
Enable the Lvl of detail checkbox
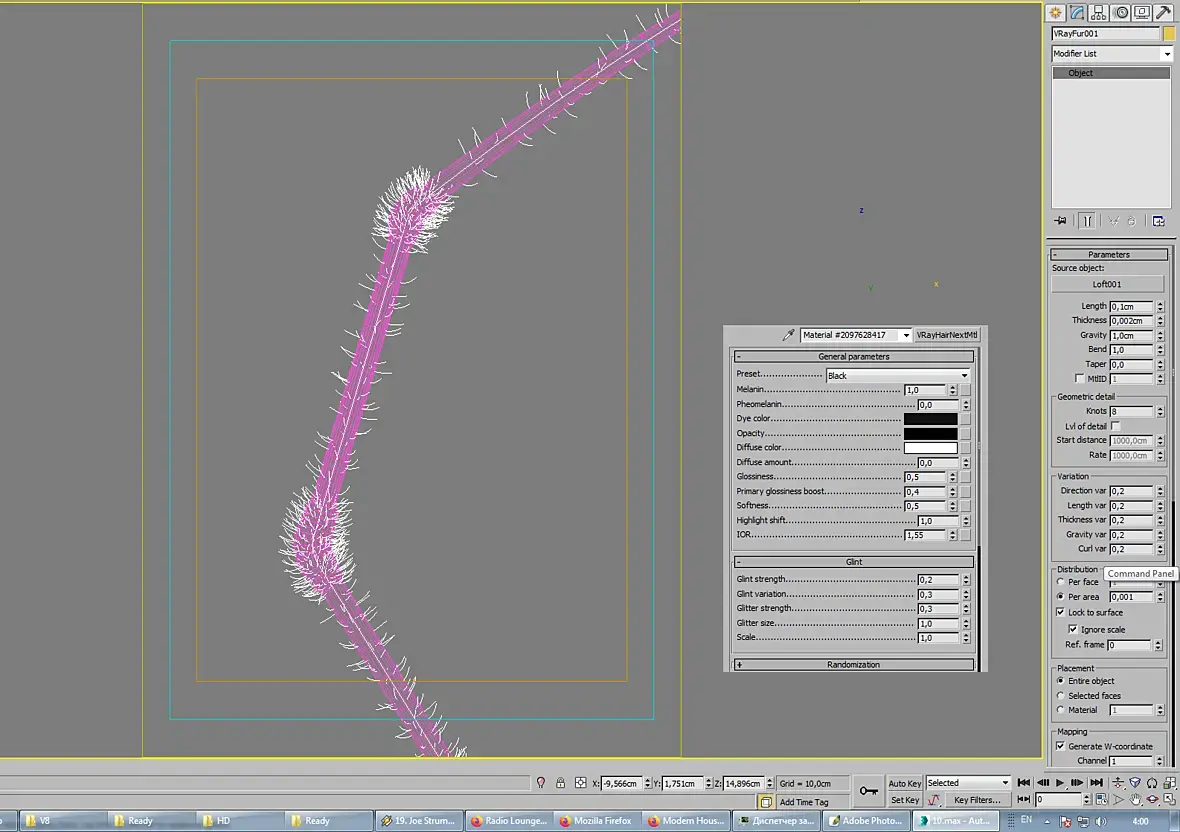click(x=1115, y=426)
